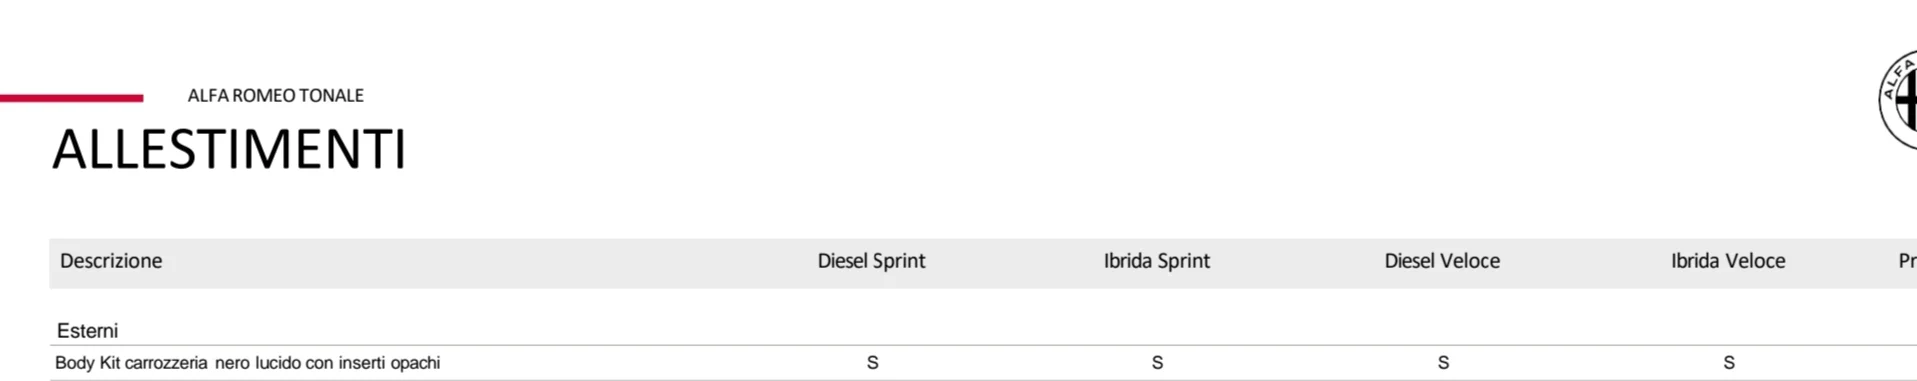Click the S value under Diesel Veloce
Screen dimensions: 1917x381
pyautogui.click(x=1443, y=363)
